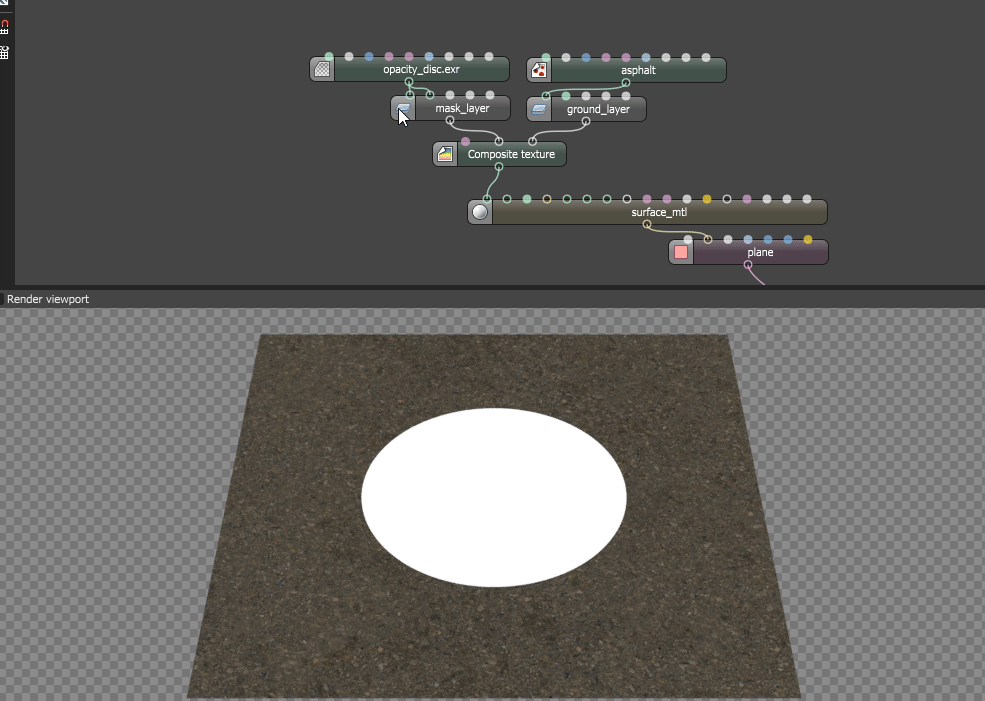Viewport: 985px width, 701px height.
Task: Select the mask_layer node label
Action: click(462, 109)
